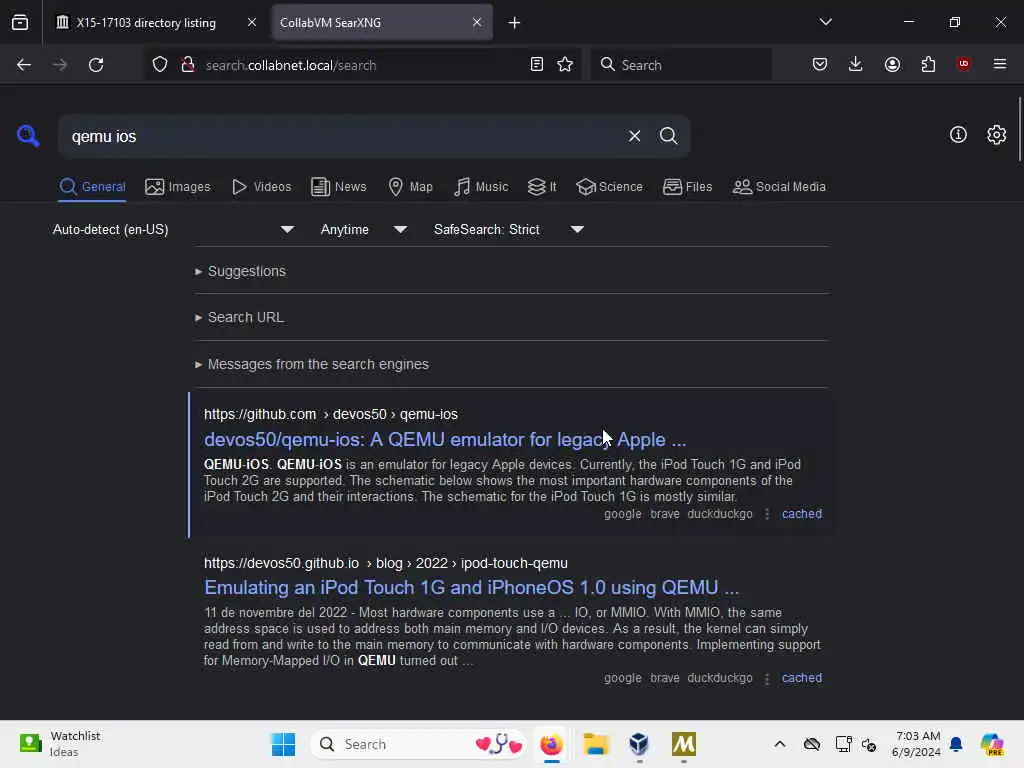Switch to Videos search category
Image resolution: width=1024 pixels, height=768 pixels.
point(262,187)
